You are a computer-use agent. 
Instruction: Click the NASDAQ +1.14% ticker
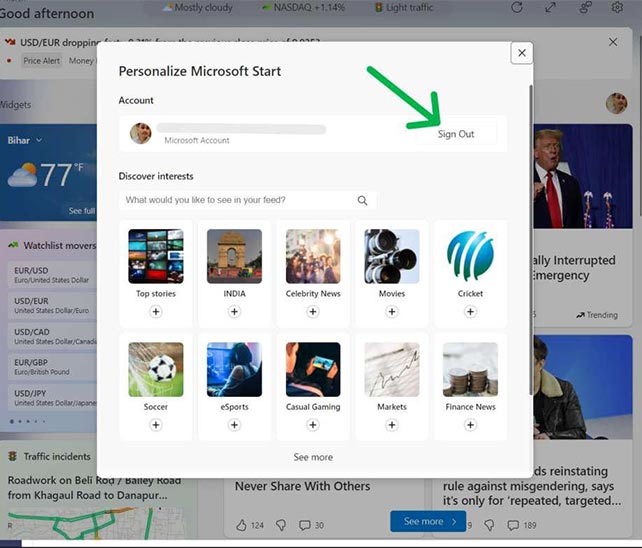point(303,7)
